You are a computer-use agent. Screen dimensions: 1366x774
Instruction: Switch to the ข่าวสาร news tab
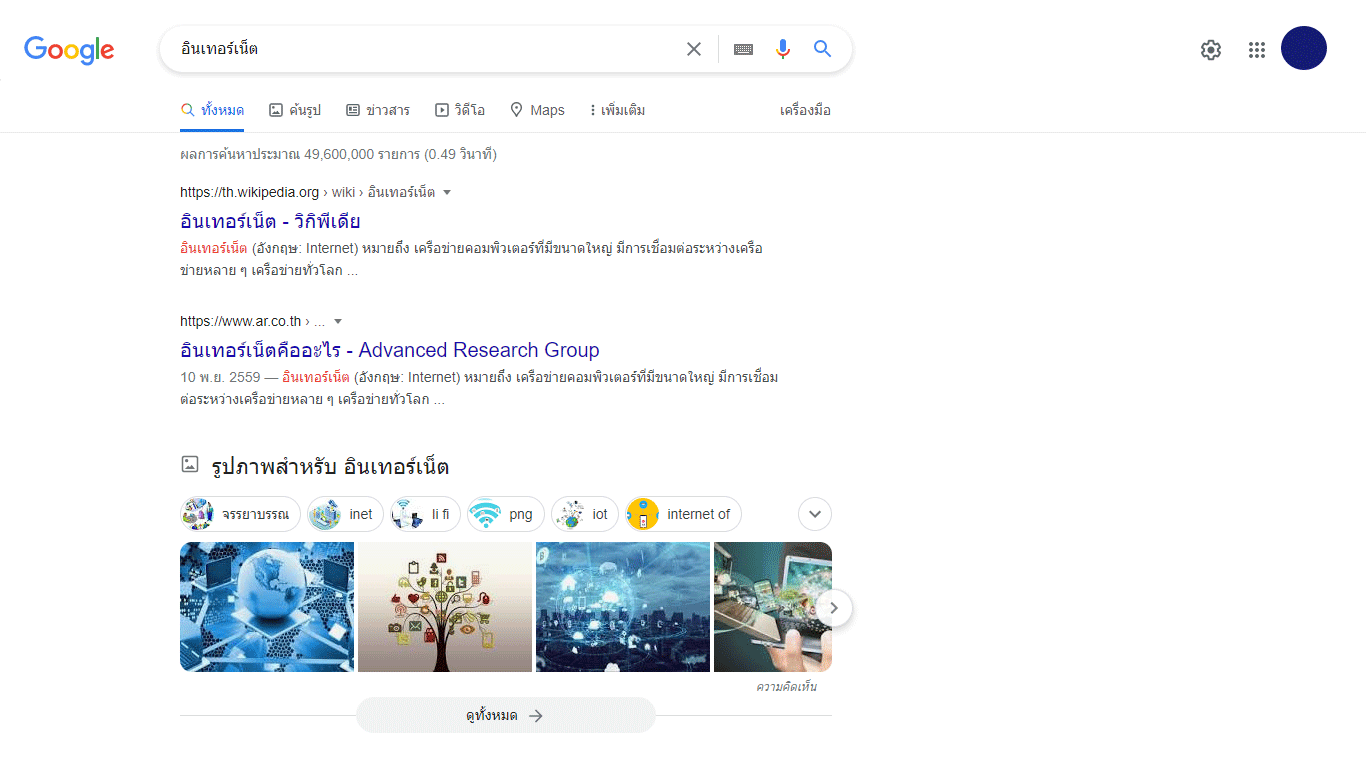(x=378, y=110)
